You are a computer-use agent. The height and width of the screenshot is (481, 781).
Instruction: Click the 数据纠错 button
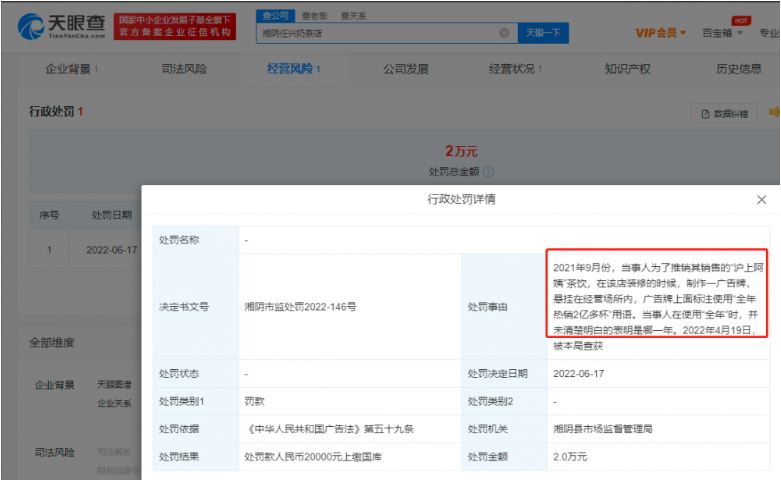pos(724,114)
